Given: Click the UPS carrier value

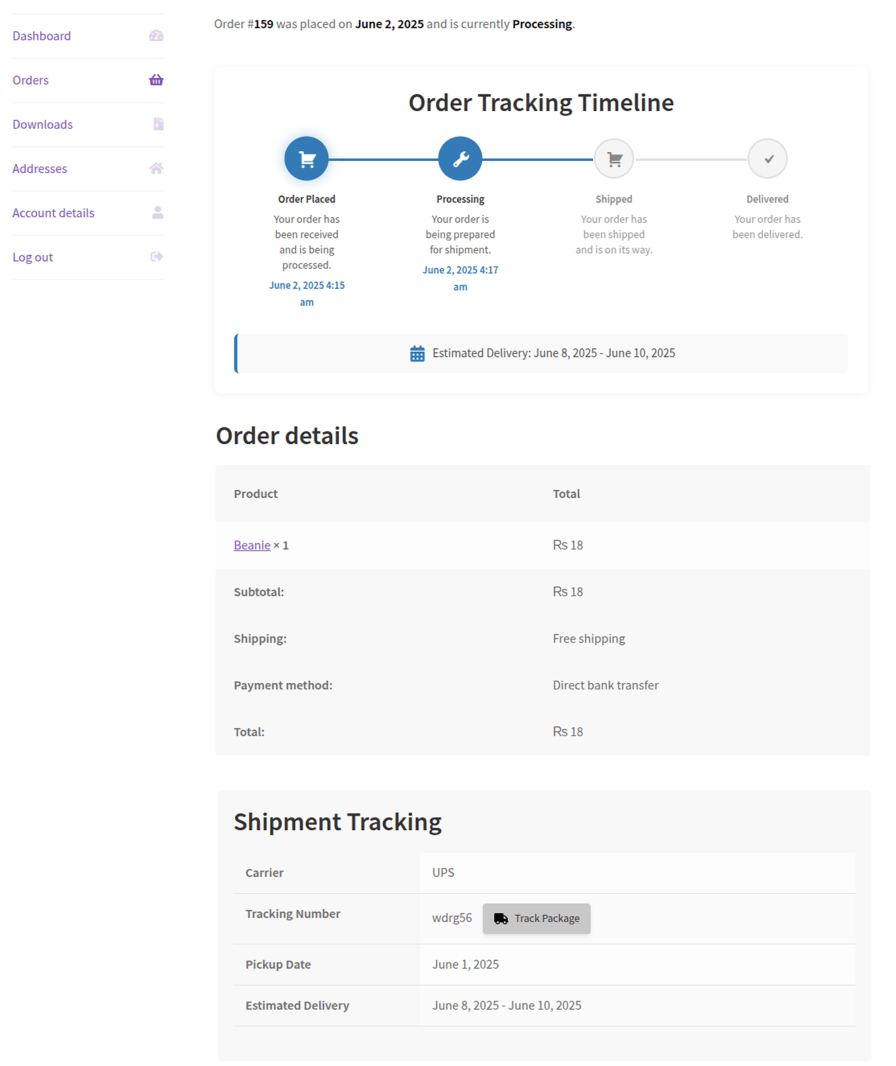Looking at the screenshot, I should pos(443,872).
